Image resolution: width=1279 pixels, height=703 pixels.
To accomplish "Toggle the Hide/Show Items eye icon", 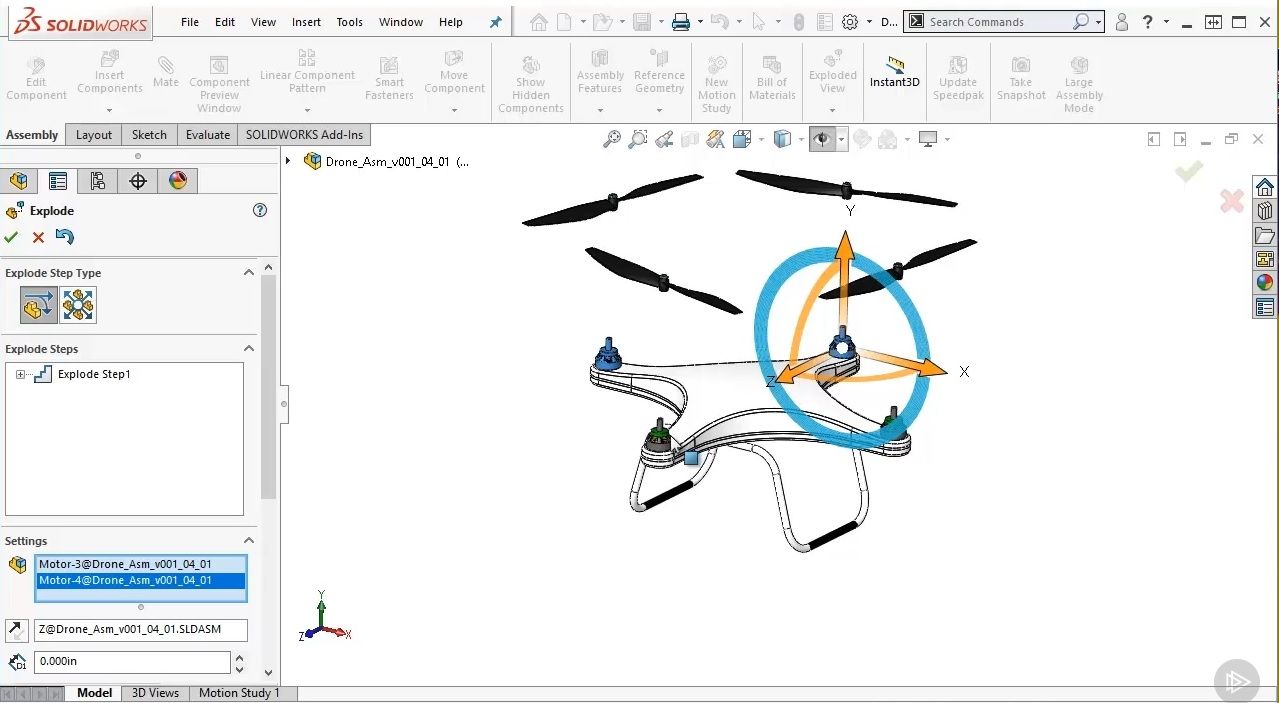I will [822, 140].
